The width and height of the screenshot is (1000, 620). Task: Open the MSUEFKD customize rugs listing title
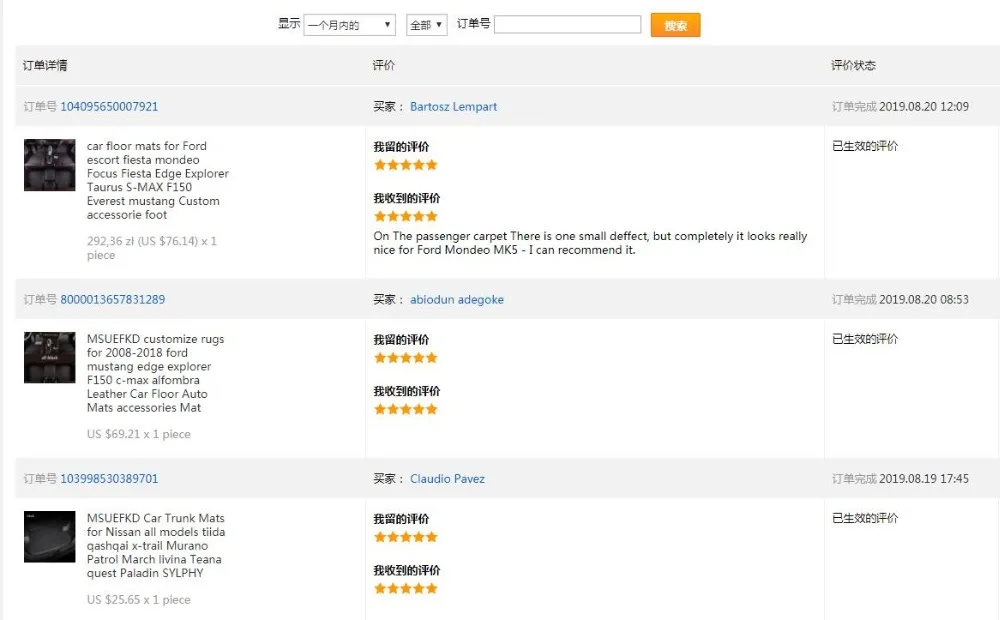[x=155, y=373]
